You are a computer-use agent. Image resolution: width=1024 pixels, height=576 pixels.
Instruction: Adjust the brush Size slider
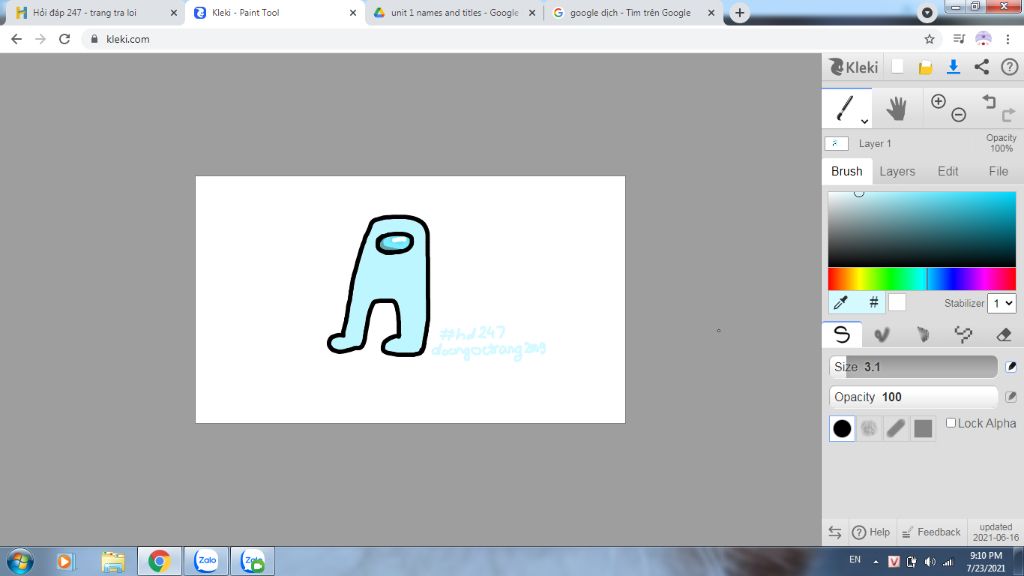(x=913, y=366)
